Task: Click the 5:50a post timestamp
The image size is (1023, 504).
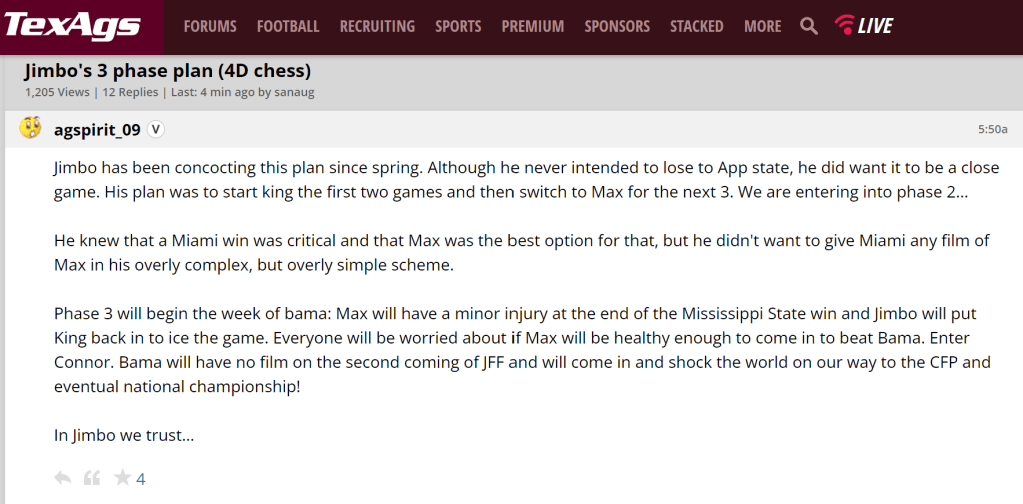Action: click(x=992, y=129)
